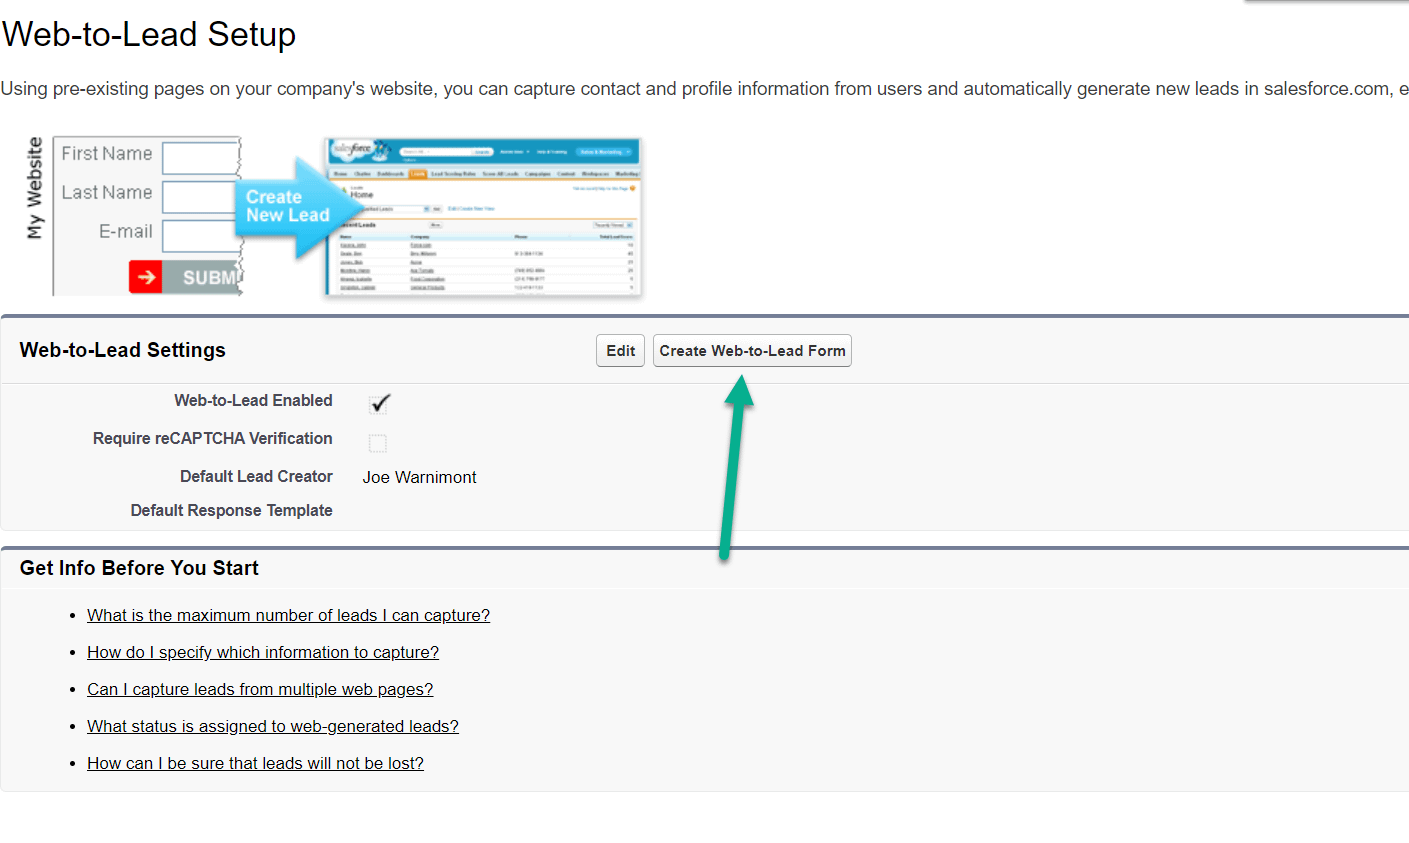Click the Create Web-to-Lead Form button

pyautogui.click(x=752, y=351)
